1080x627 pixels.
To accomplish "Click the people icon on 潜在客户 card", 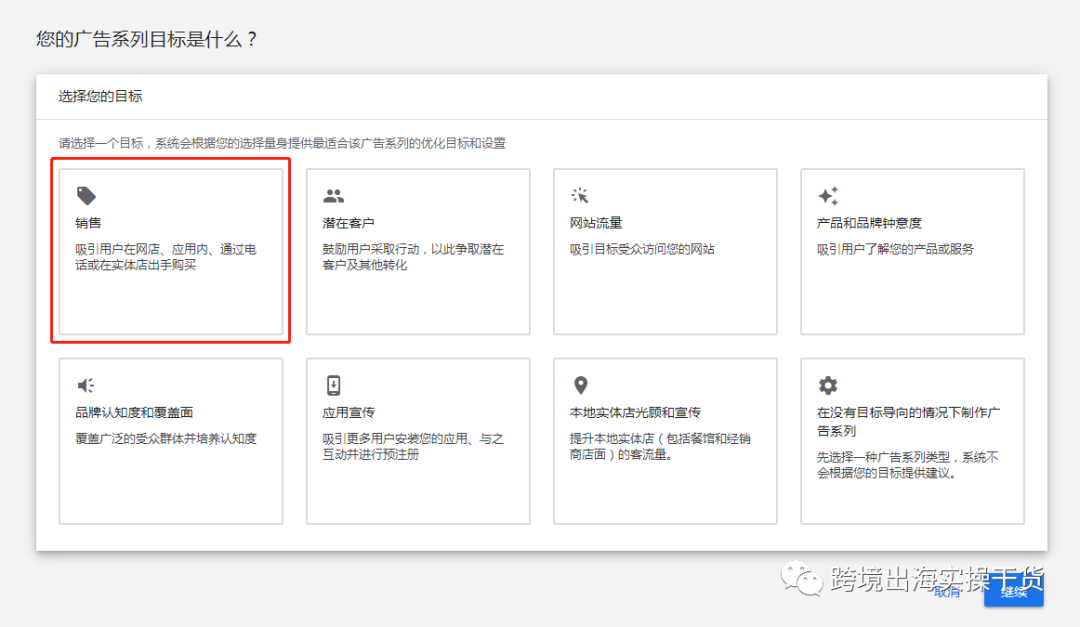I will coord(334,194).
